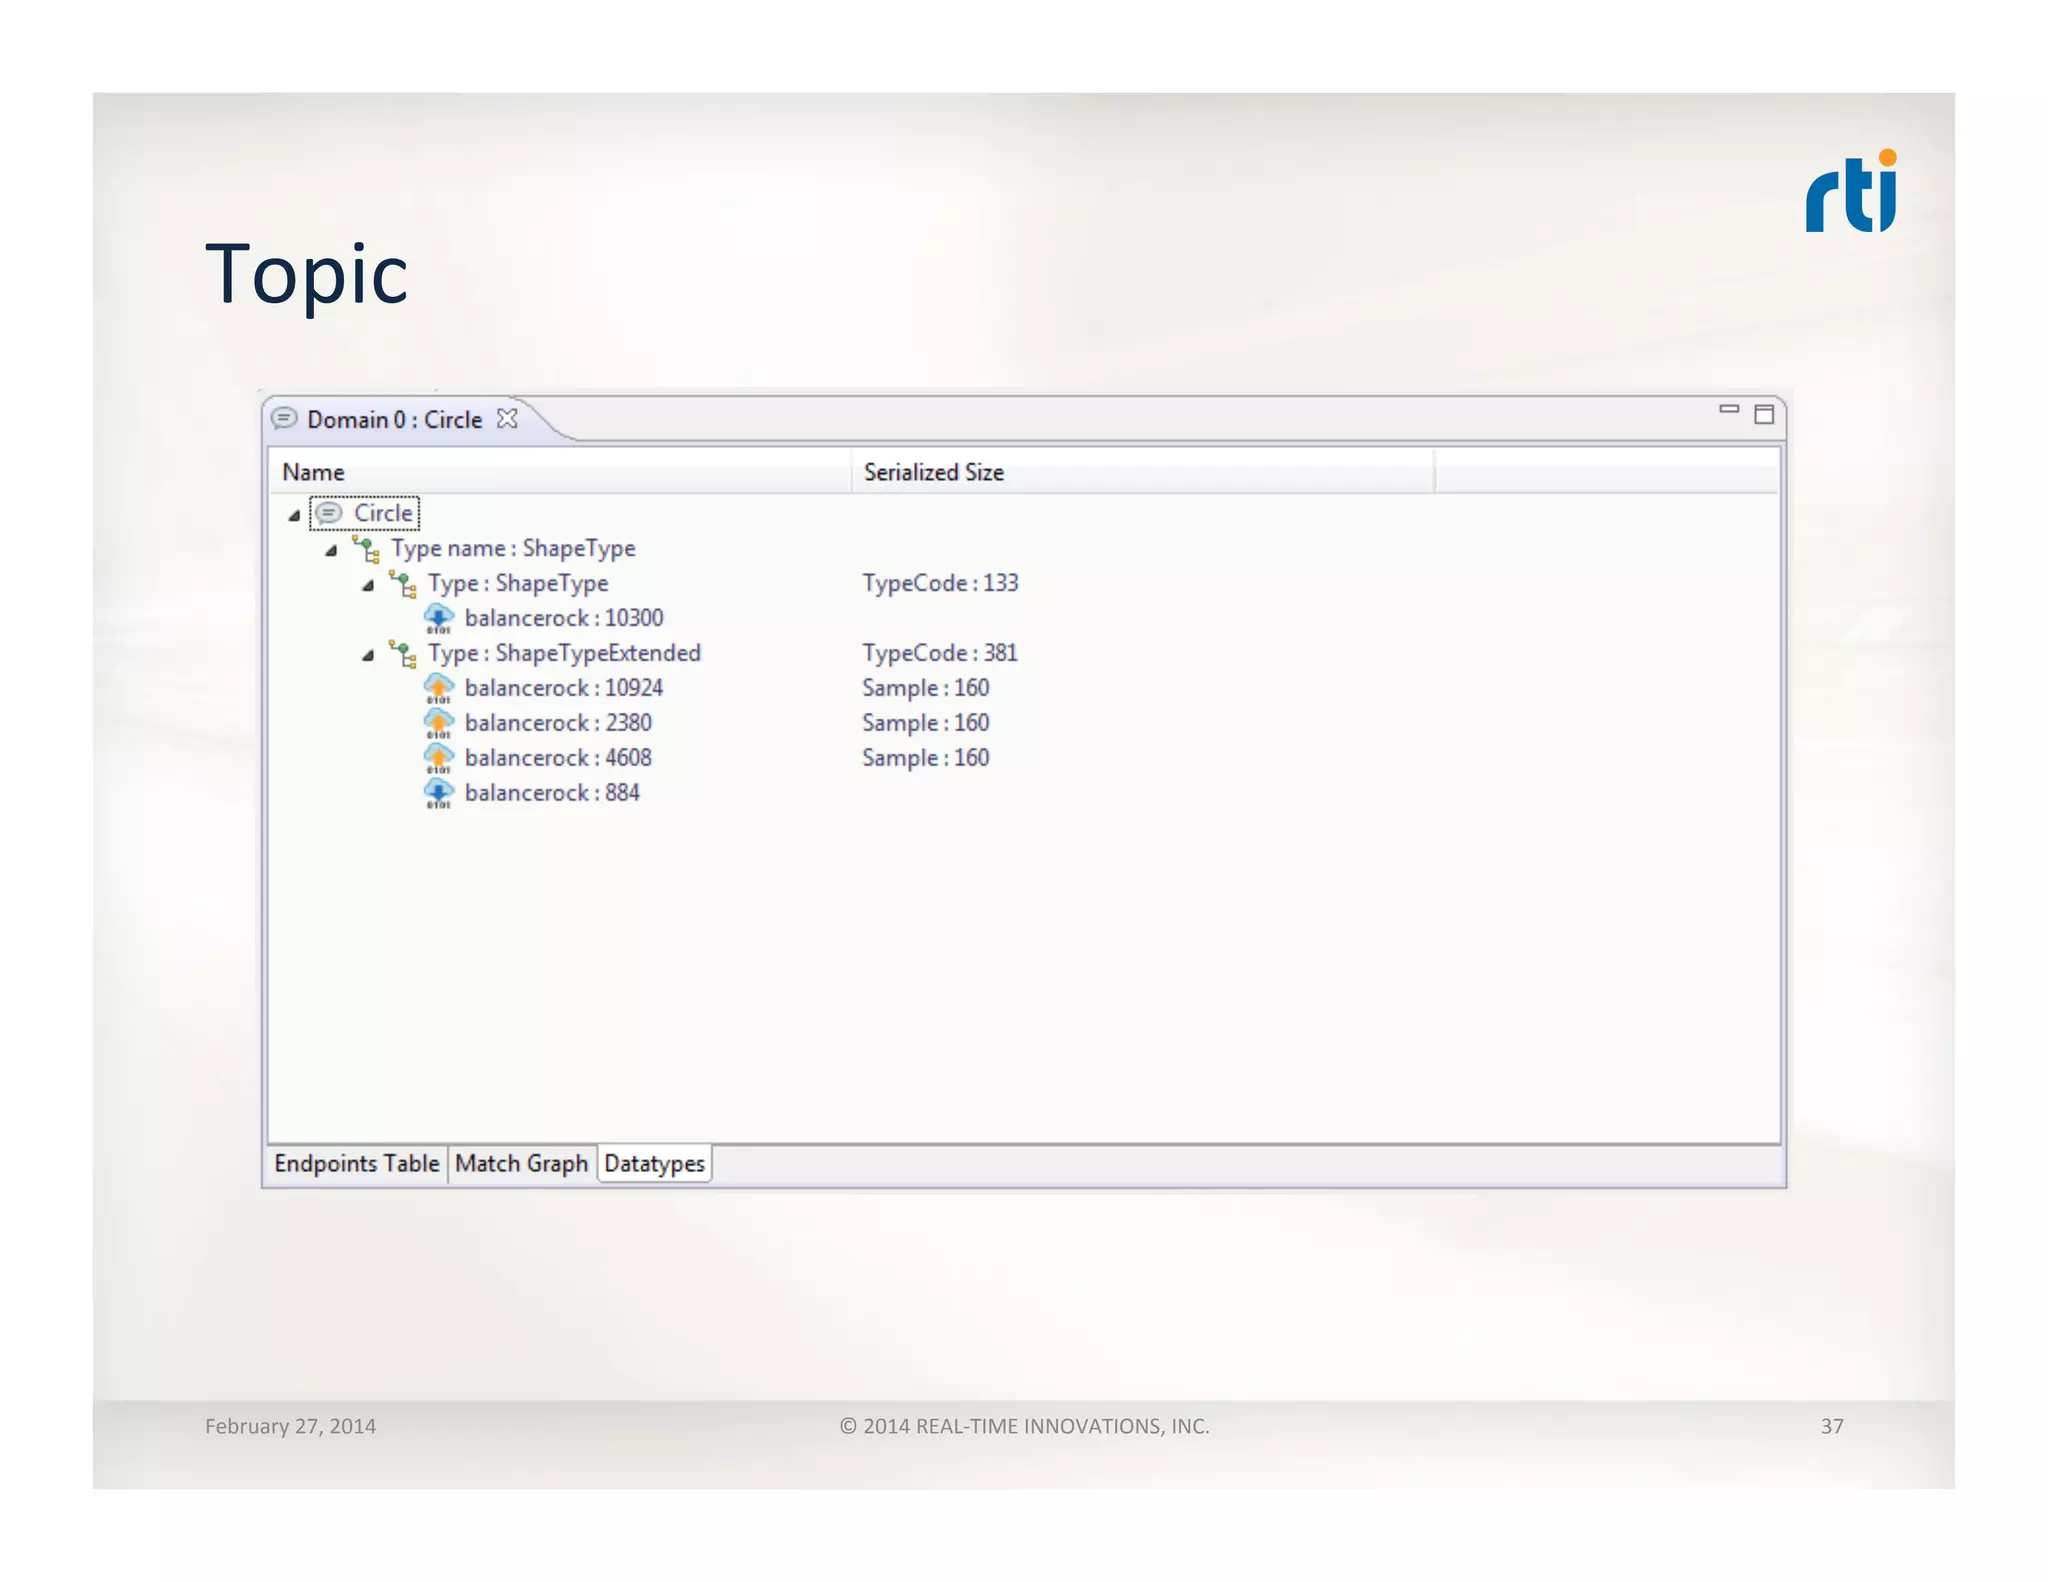2048x1582 pixels.
Task: Select the Datatypes tab
Action: (654, 1163)
